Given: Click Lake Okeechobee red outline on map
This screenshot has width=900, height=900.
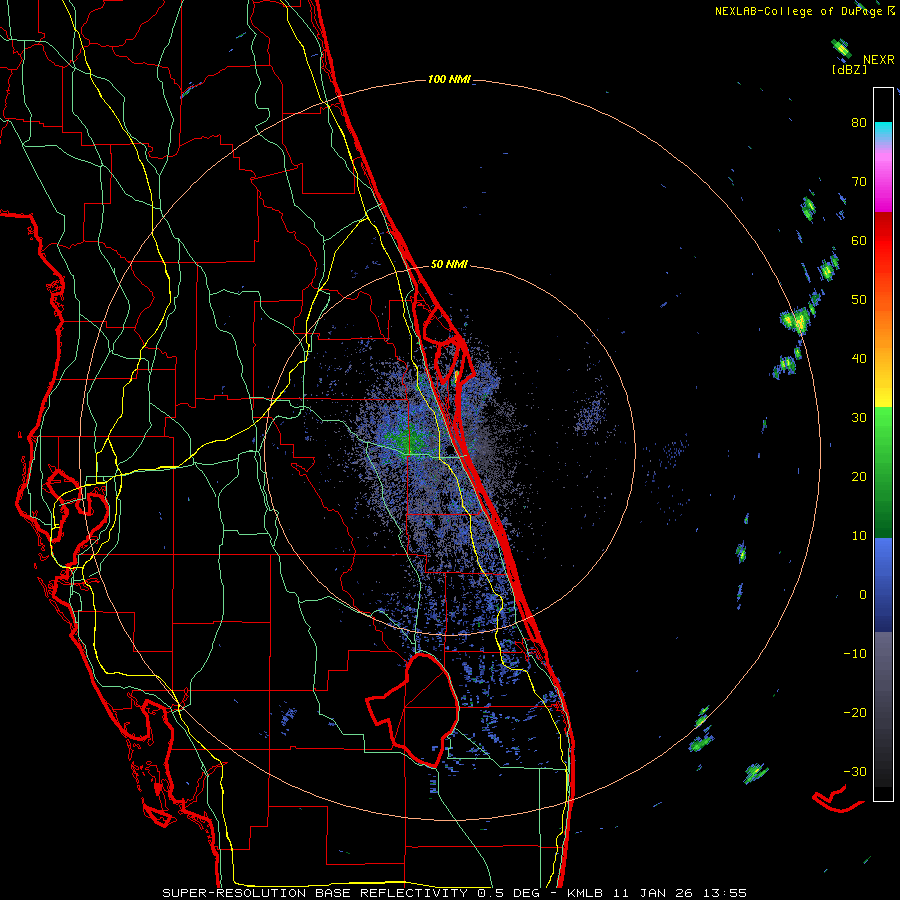Looking at the screenshot, I should 412,709.
